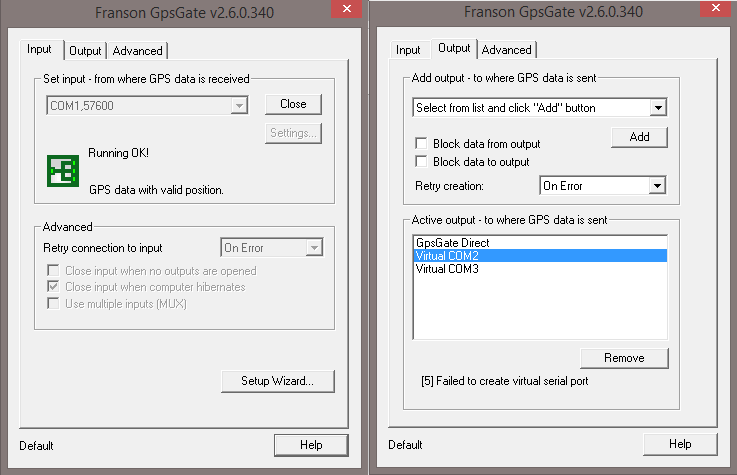737x475 pixels.
Task: Click Help in the right window
Action: pos(680,444)
